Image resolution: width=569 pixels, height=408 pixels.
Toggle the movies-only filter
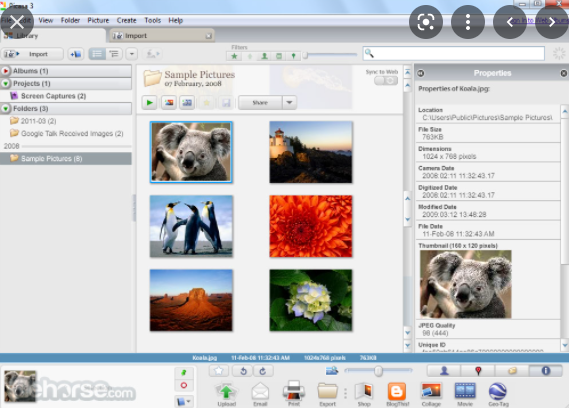click(279, 56)
